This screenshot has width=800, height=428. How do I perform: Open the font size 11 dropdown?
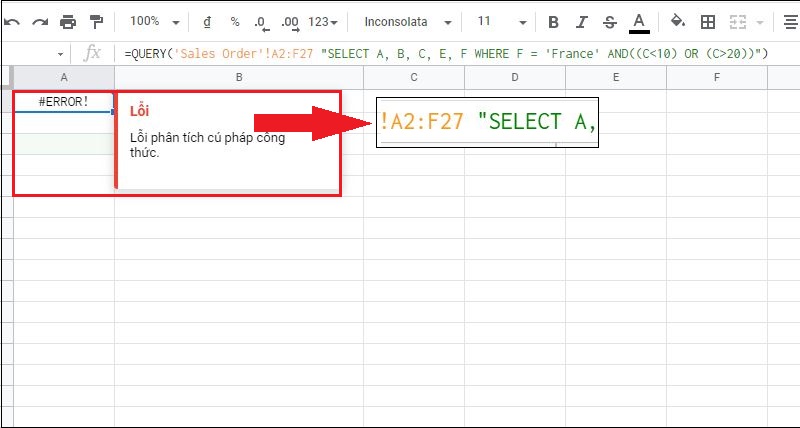point(502,22)
